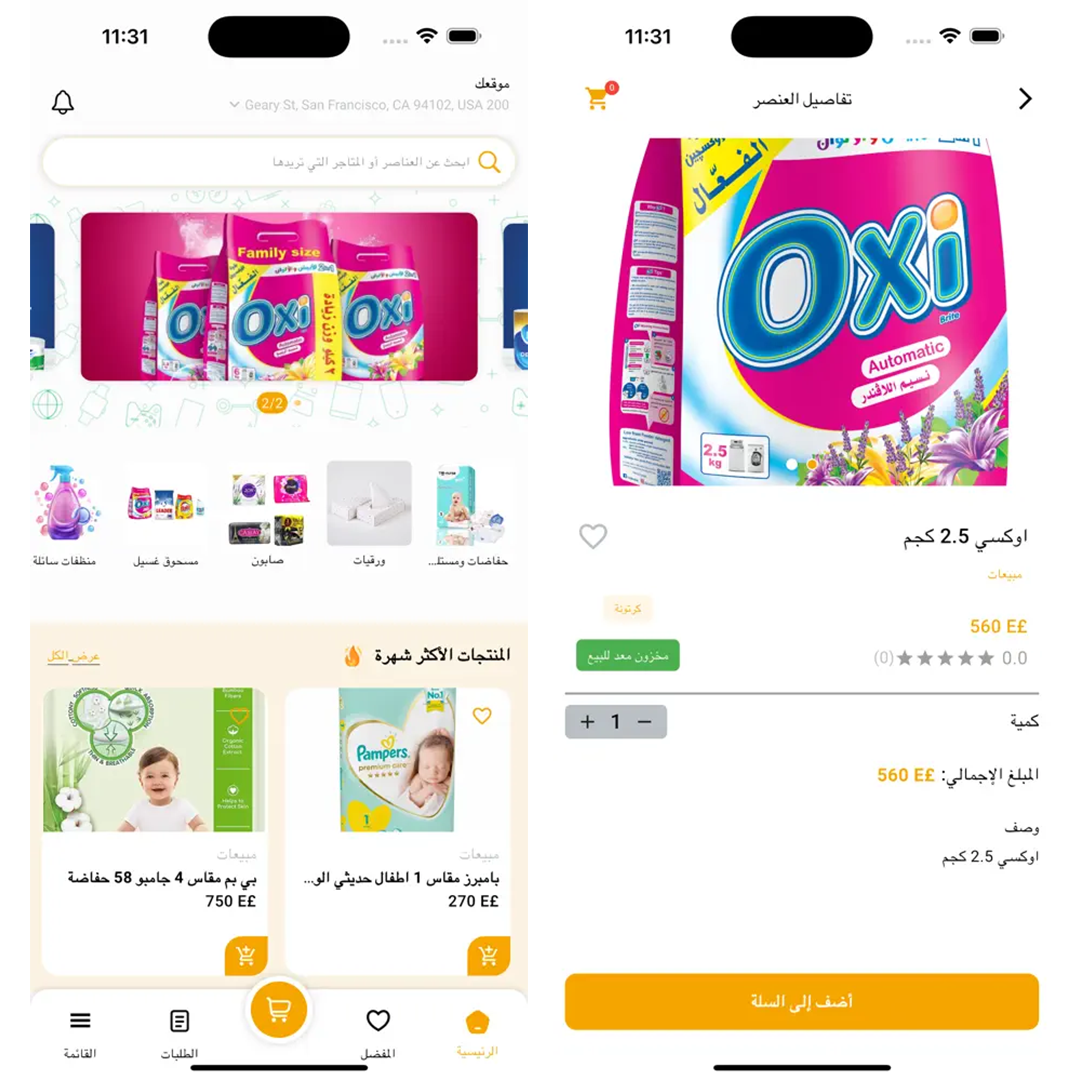Open the liquid detergents category icon
1080x1080 pixels.
65,504
